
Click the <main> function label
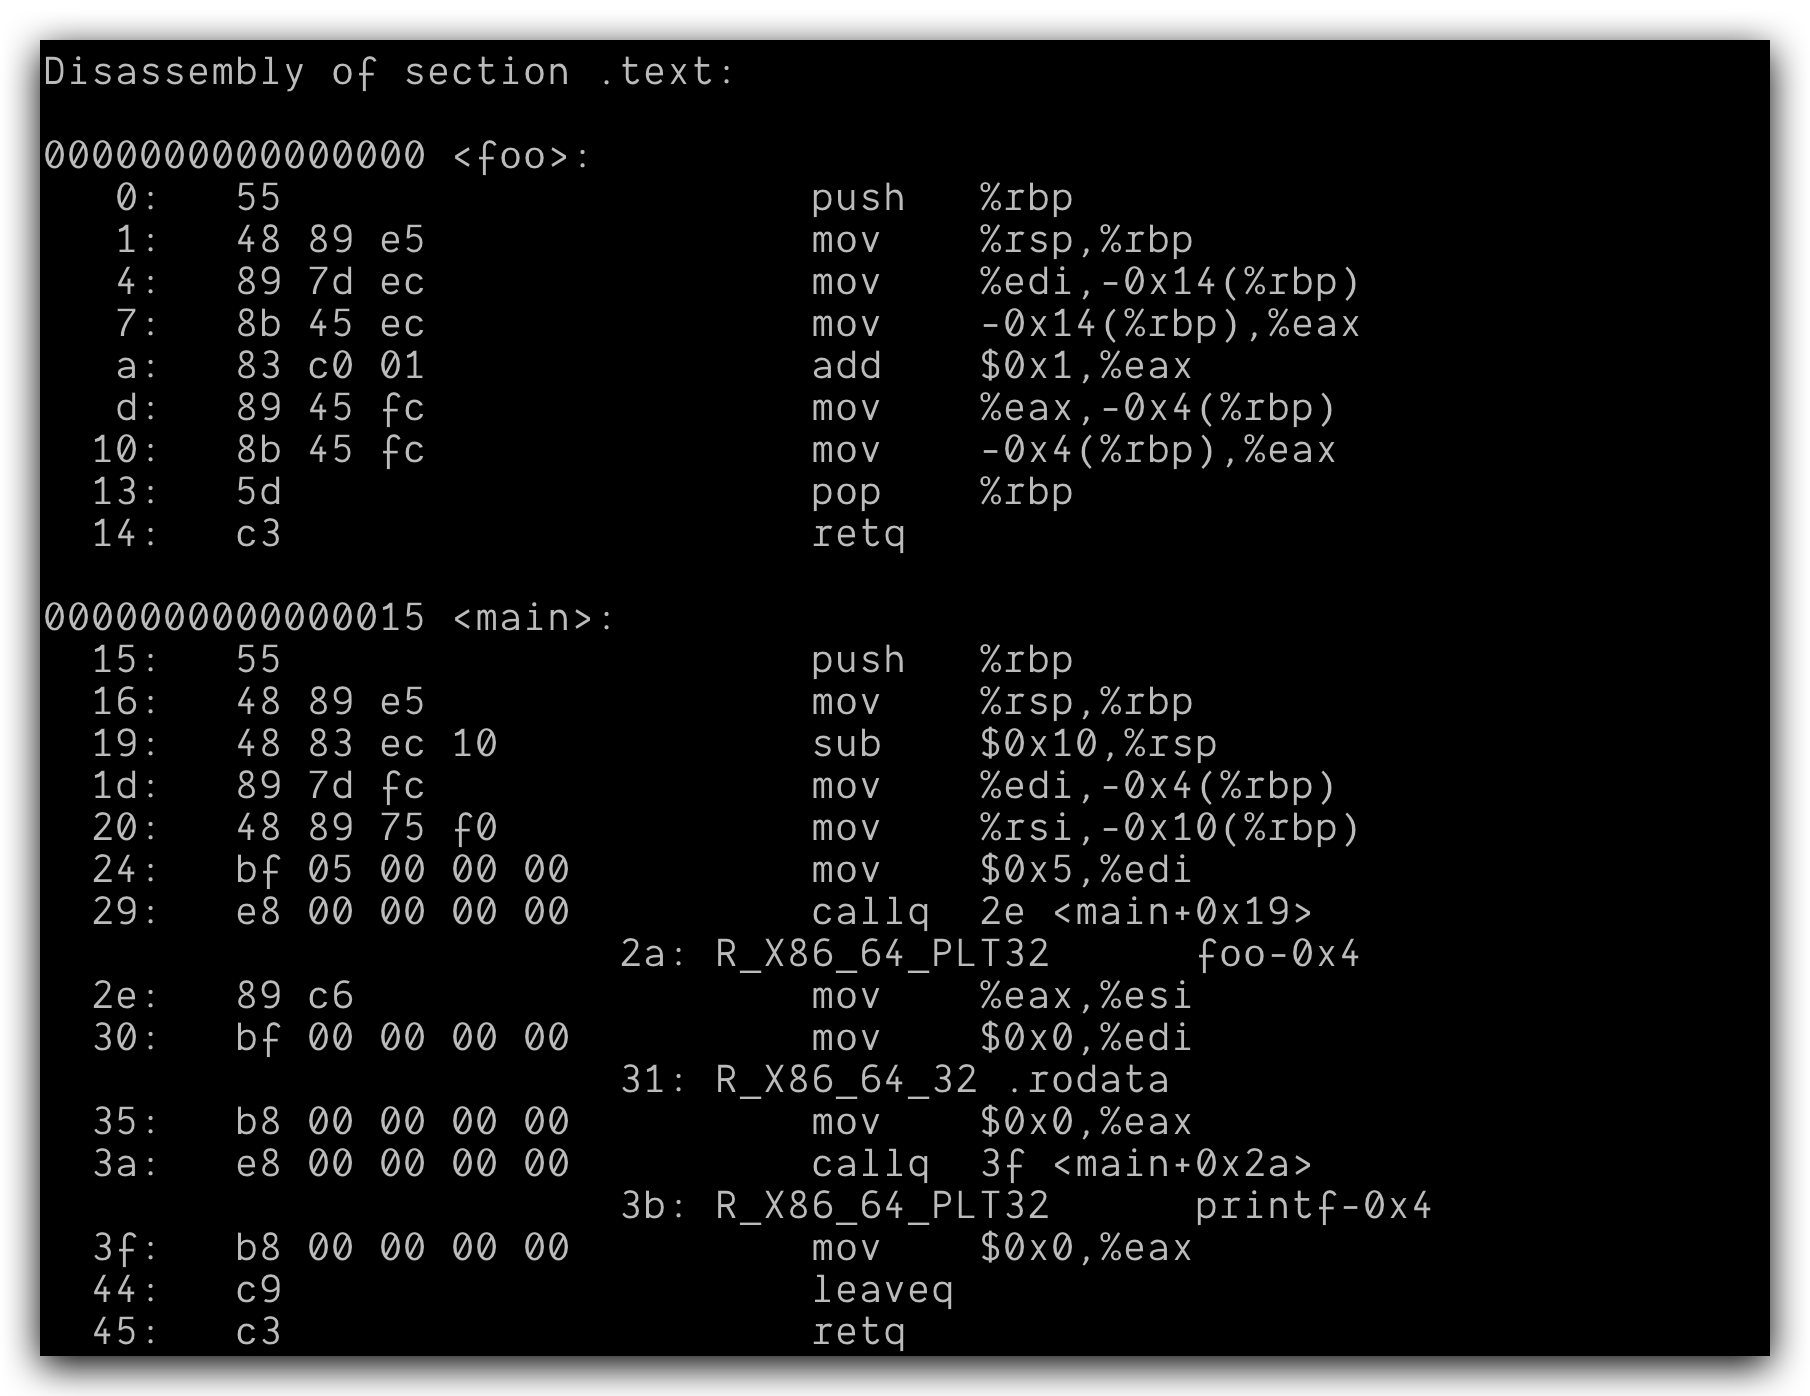coord(534,618)
